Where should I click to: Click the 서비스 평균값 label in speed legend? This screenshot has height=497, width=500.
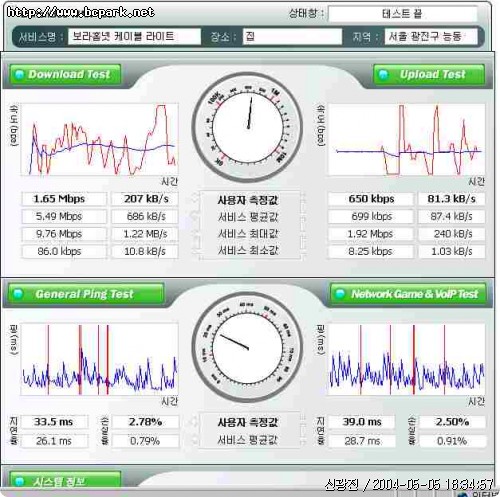point(247,217)
